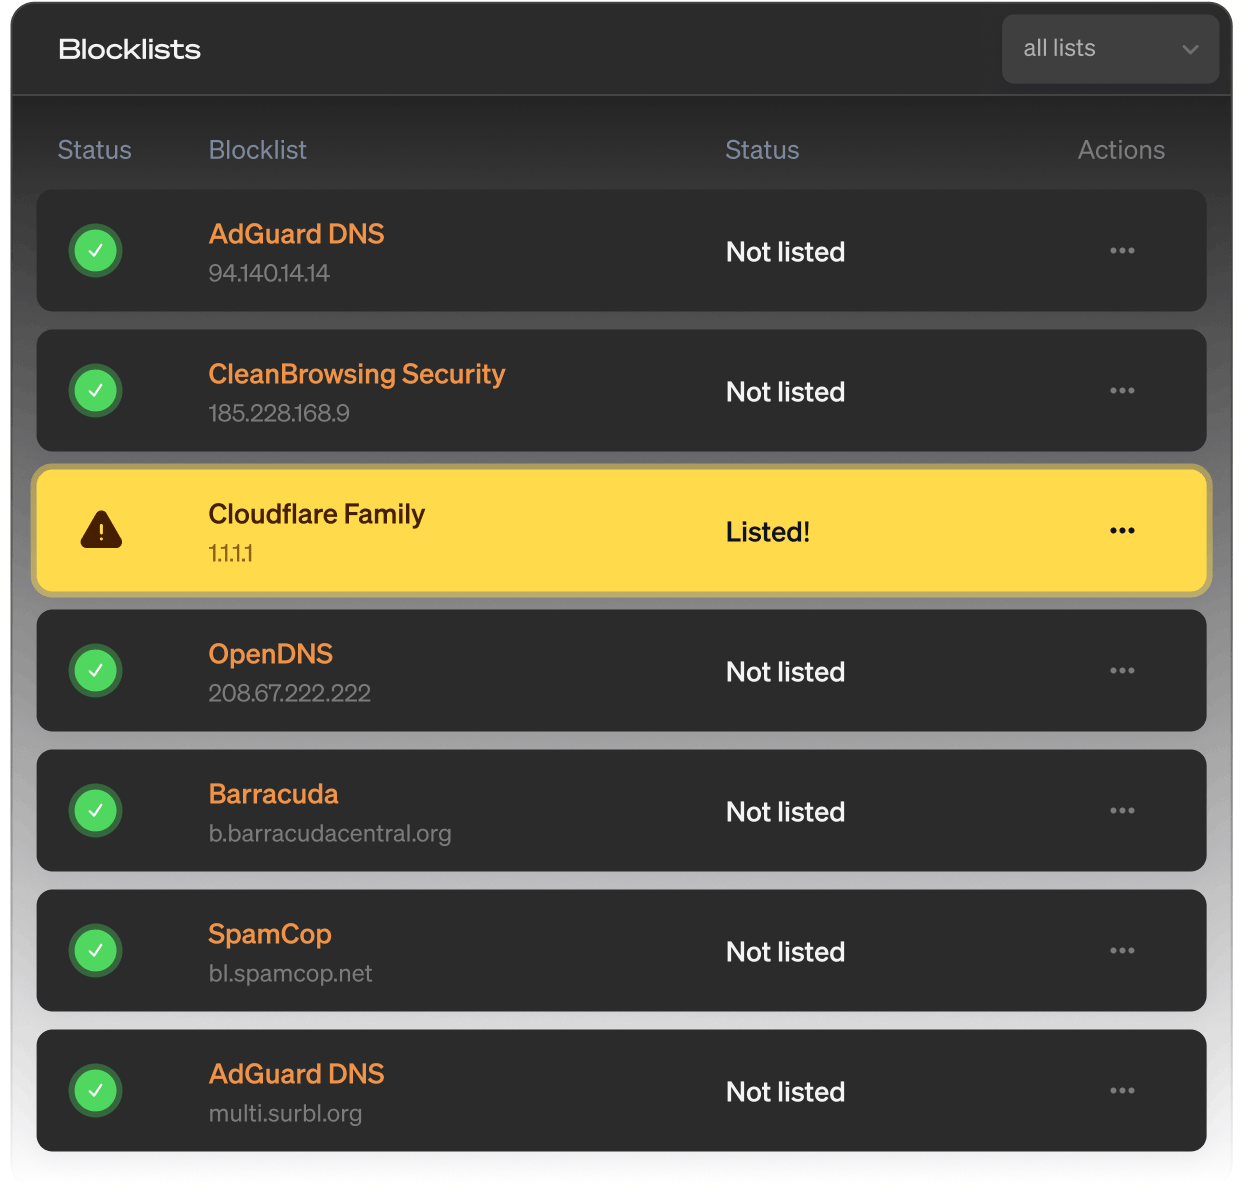Click the green check icon for SpamCop
This screenshot has width=1244, height=1191.
pyautogui.click(x=96, y=951)
